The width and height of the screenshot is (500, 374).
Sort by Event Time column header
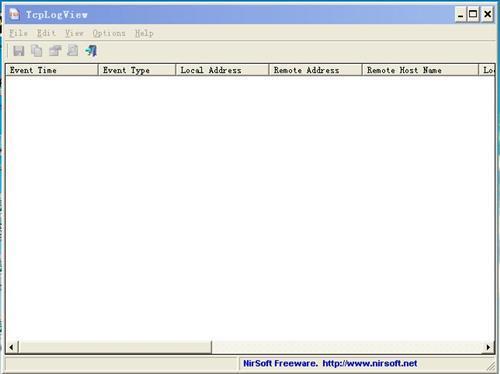tap(52, 70)
